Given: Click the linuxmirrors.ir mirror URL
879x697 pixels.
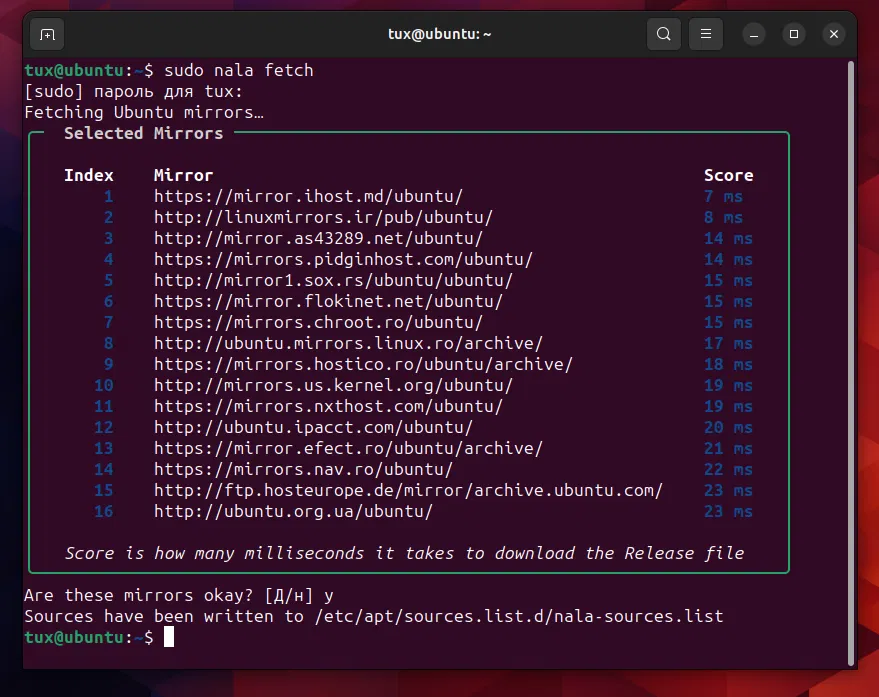Looking at the screenshot, I should click(323, 218).
